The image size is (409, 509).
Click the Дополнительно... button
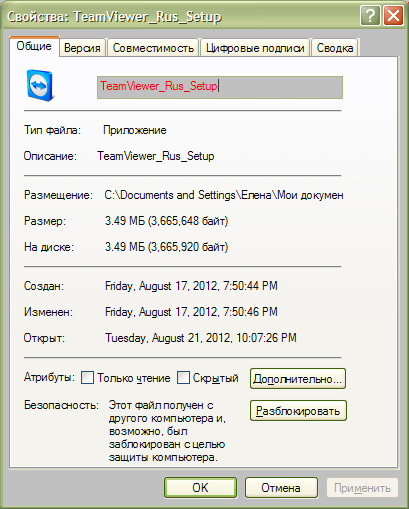[298, 379]
